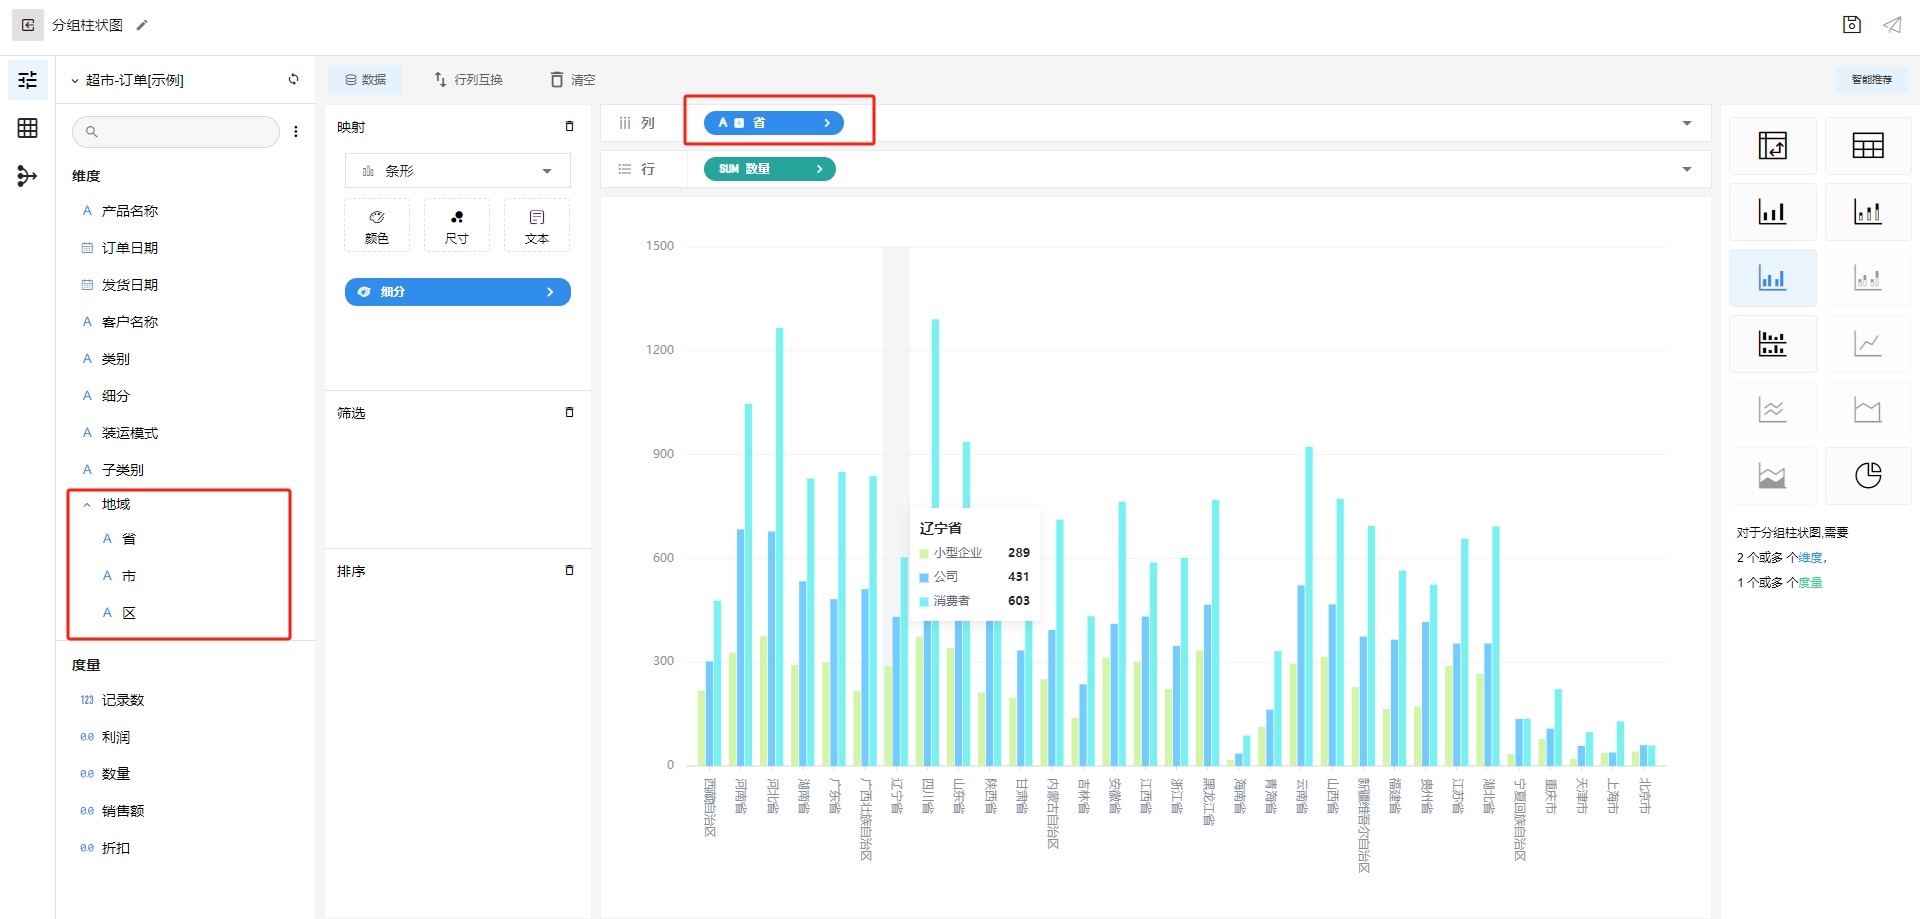Image resolution: width=1920 pixels, height=919 pixels.
Task: Clear the 排序 section with trash icon
Action: (x=569, y=570)
